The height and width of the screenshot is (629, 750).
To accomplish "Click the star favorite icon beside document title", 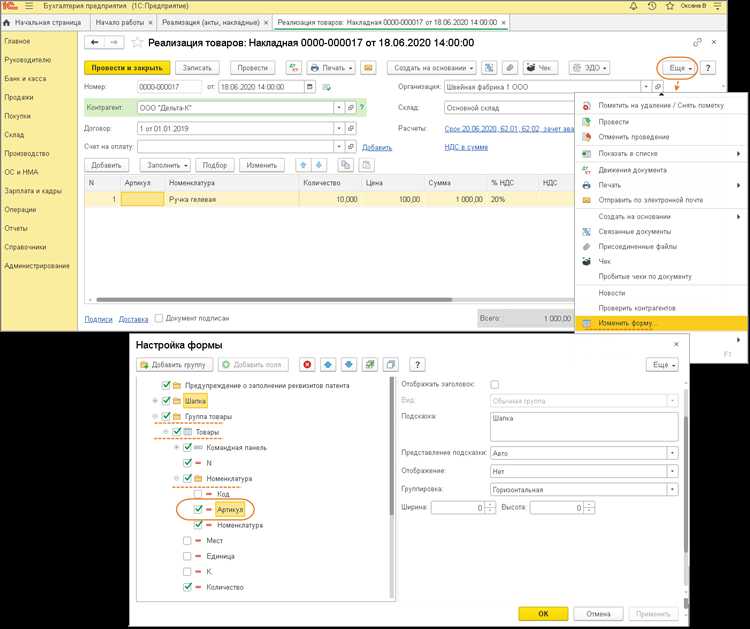I will (x=135, y=43).
